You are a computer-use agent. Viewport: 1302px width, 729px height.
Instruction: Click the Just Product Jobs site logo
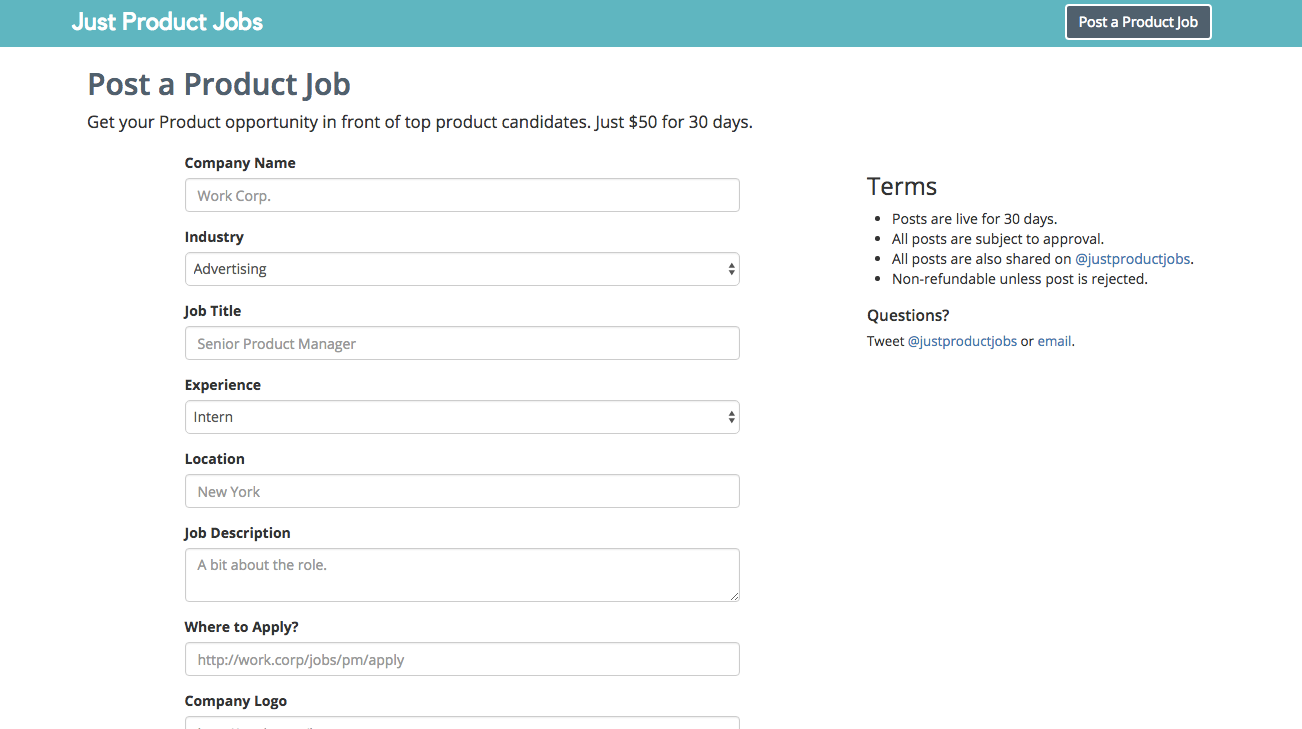coord(167,22)
